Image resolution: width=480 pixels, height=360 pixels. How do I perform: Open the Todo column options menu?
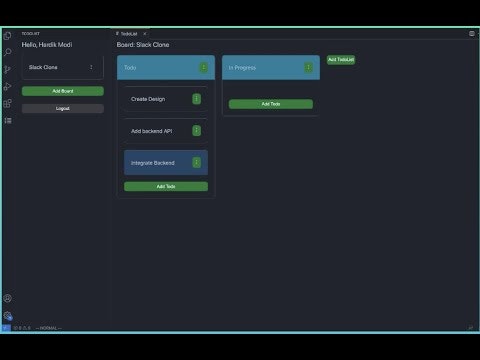click(x=203, y=68)
